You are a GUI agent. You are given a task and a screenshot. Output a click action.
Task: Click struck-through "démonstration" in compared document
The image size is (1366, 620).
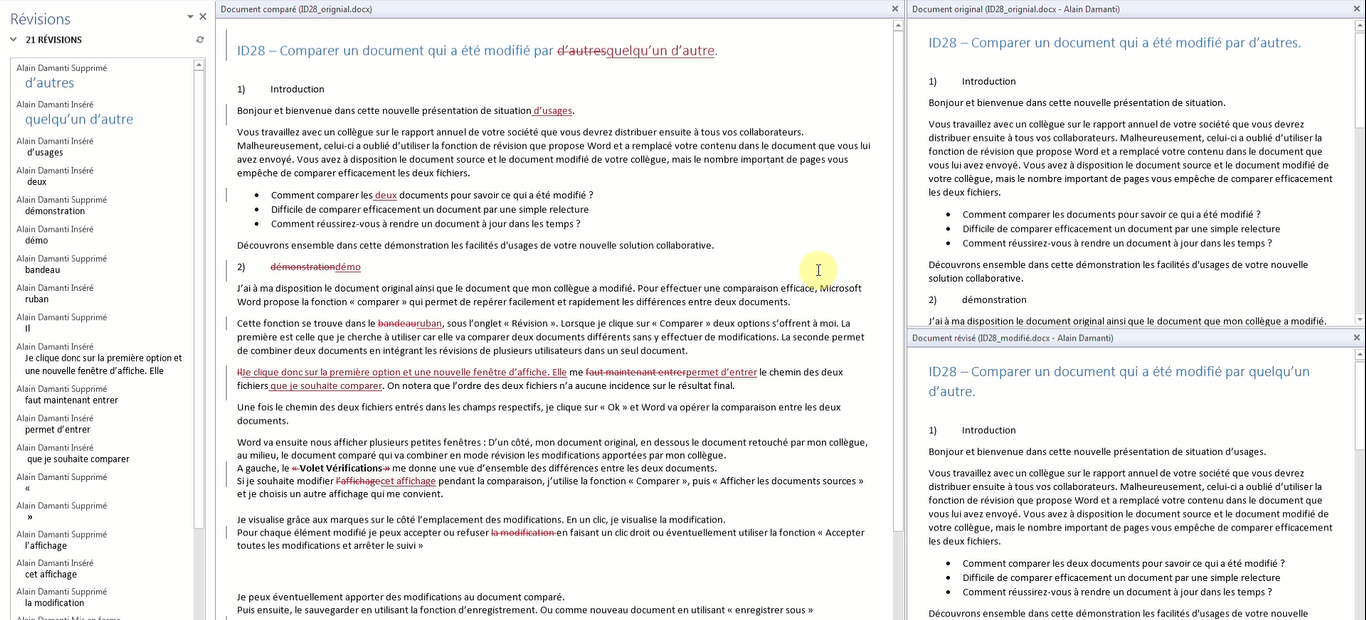click(x=303, y=267)
